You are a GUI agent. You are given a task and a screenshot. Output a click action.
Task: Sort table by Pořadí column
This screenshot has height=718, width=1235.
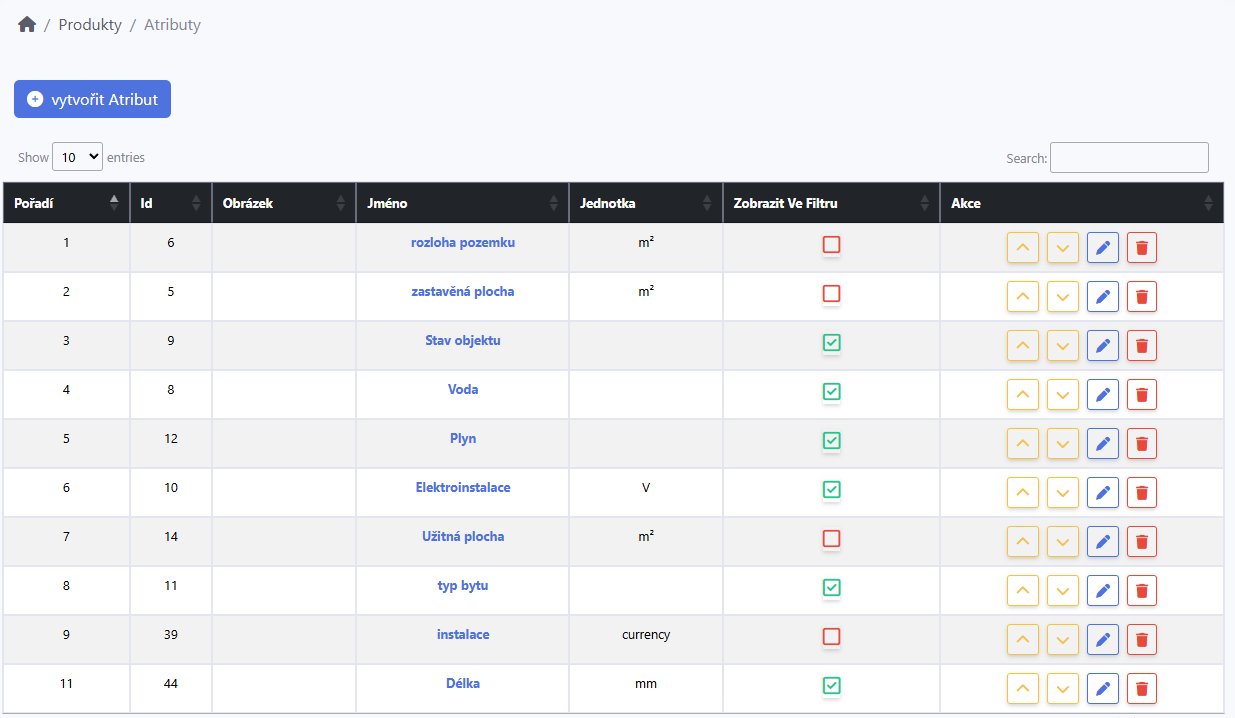coord(66,203)
